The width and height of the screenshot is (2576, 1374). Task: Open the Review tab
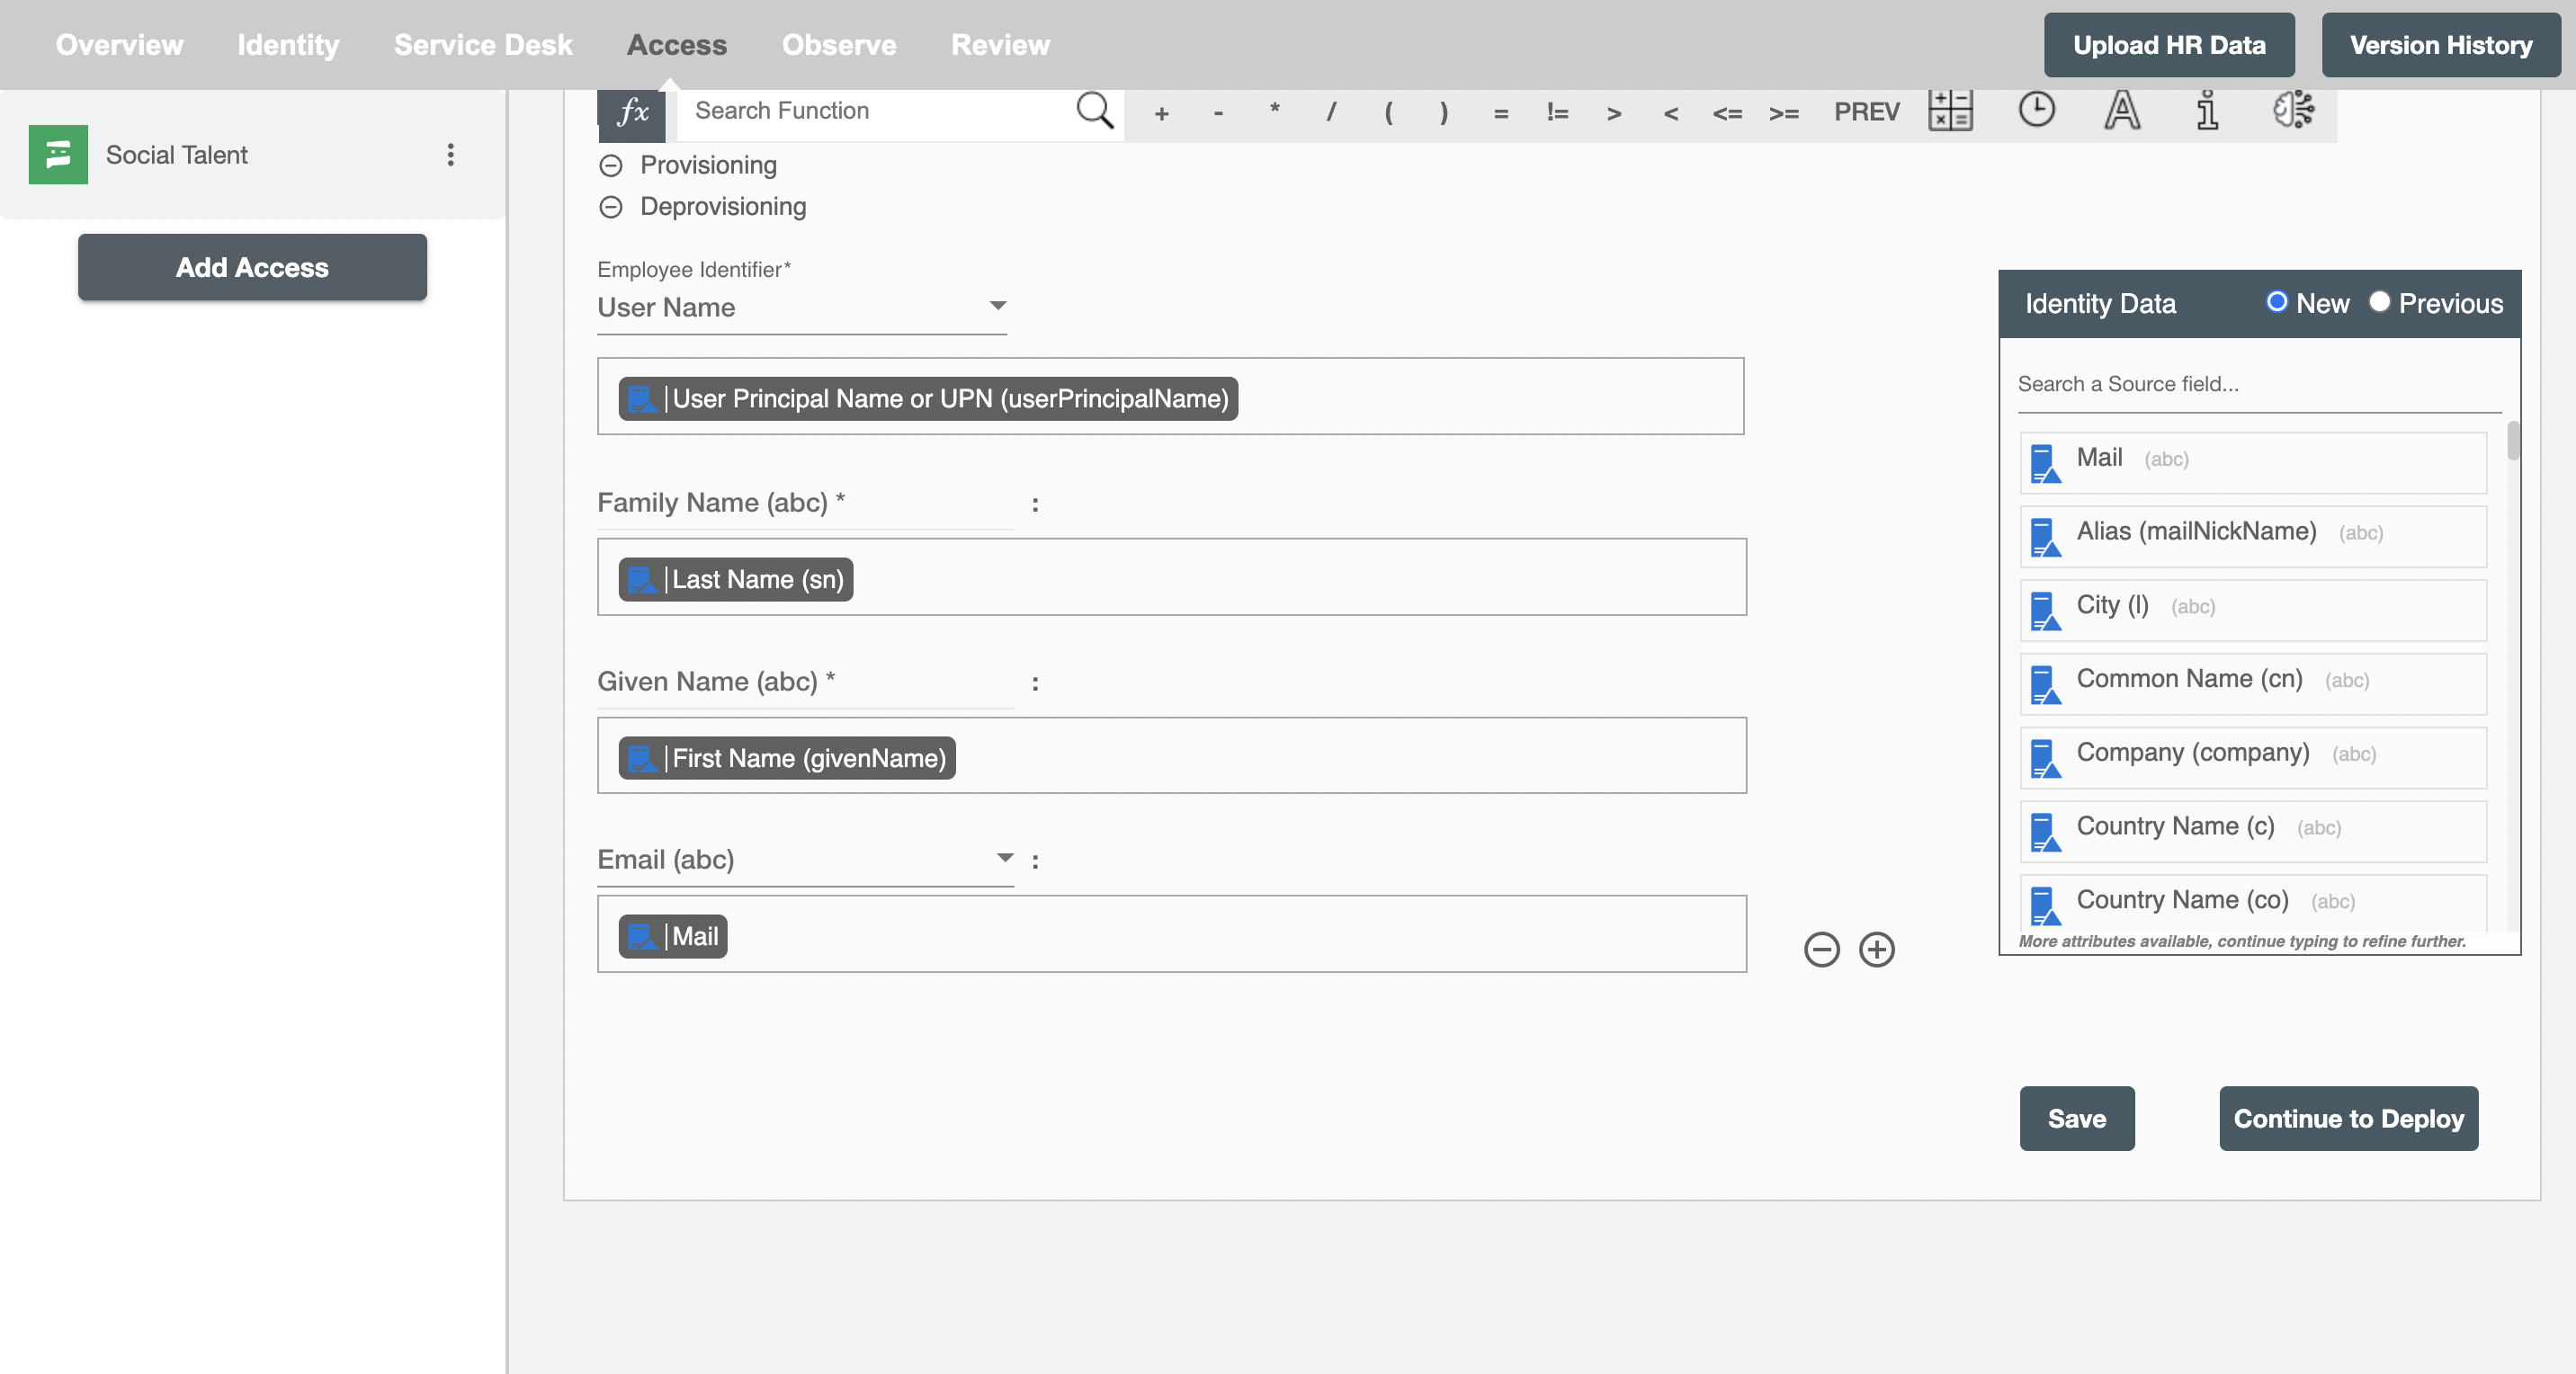(1000, 45)
